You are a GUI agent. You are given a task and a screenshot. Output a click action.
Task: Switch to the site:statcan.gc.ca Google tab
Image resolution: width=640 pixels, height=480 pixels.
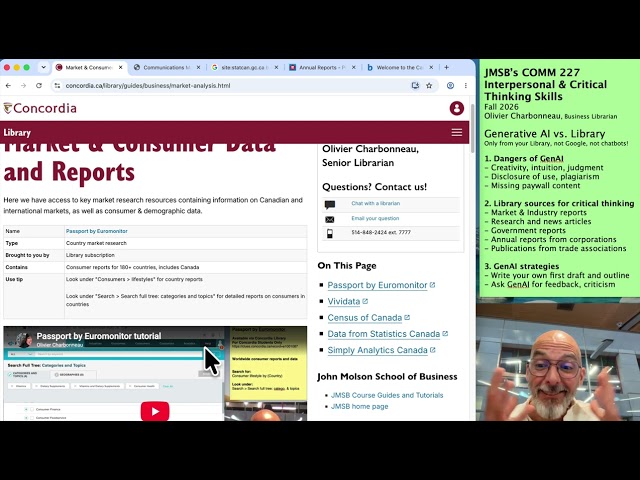click(x=244, y=67)
